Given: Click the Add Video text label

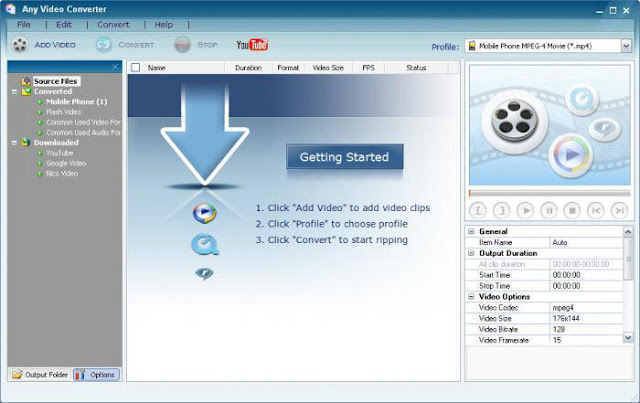Looking at the screenshot, I should (x=55, y=45).
